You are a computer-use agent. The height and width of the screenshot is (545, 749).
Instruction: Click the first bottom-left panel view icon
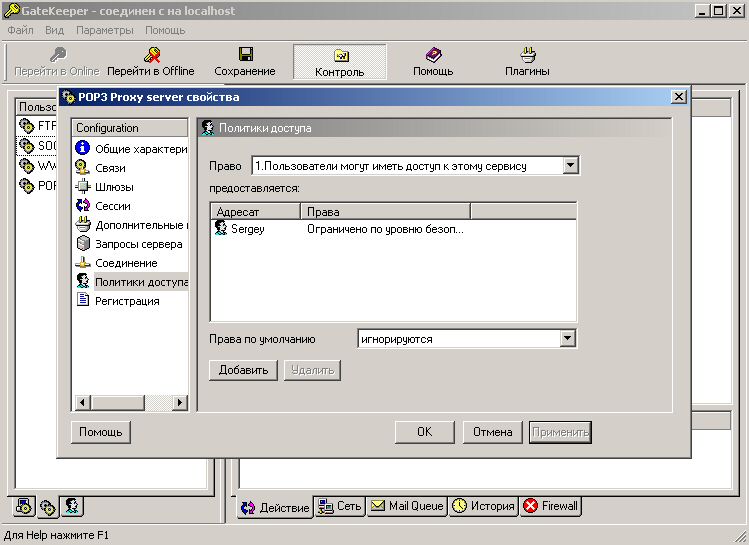click(x=24, y=506)
